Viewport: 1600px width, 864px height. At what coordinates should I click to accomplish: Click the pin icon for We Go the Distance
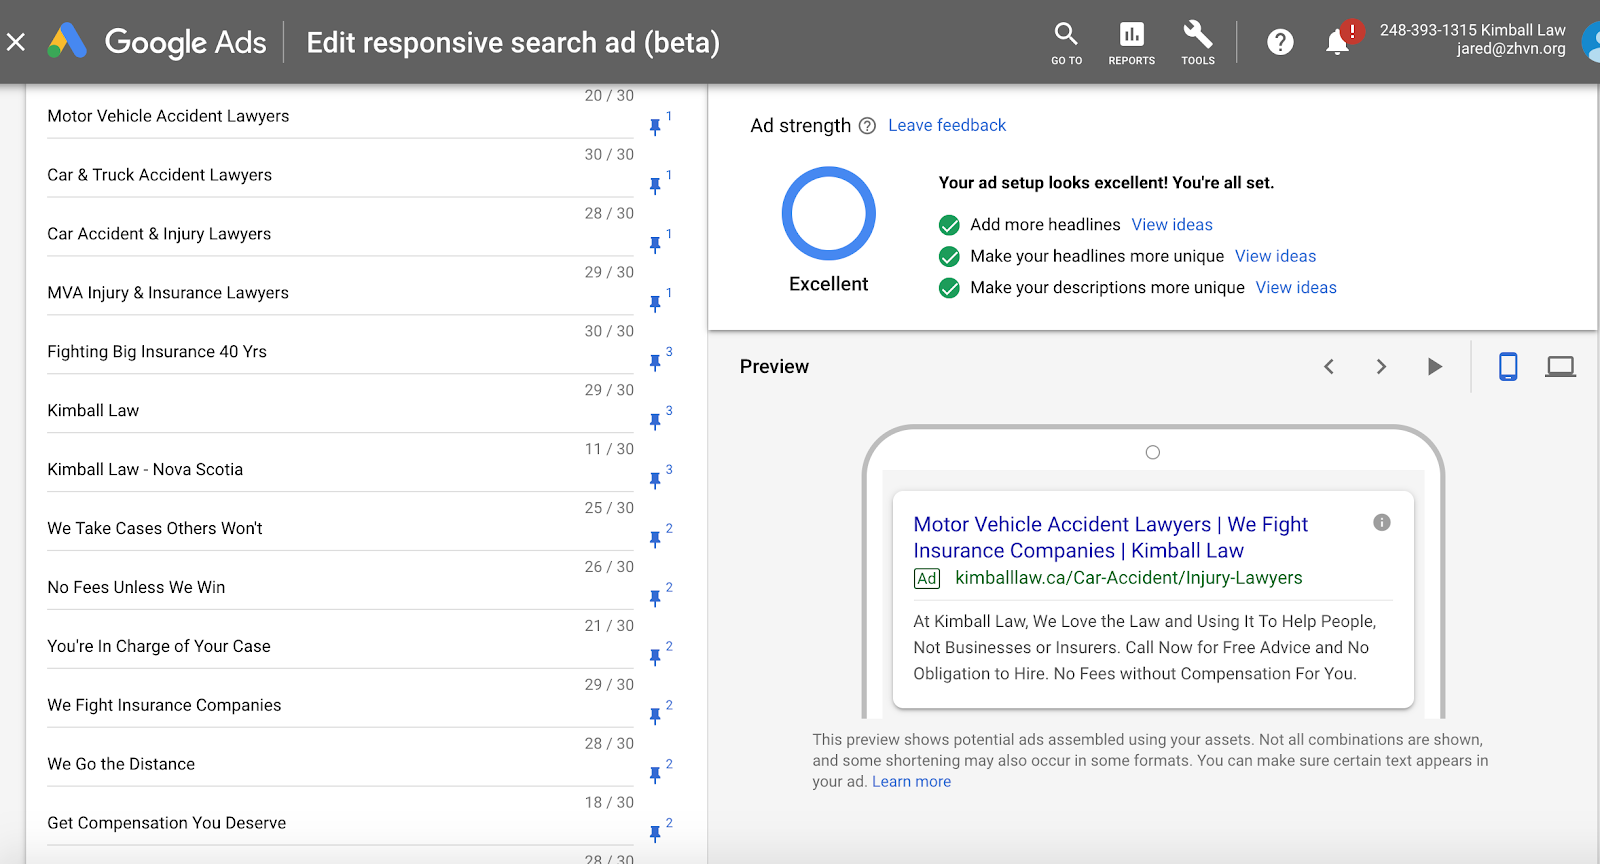pyautogui.click(x=655, y=776)
